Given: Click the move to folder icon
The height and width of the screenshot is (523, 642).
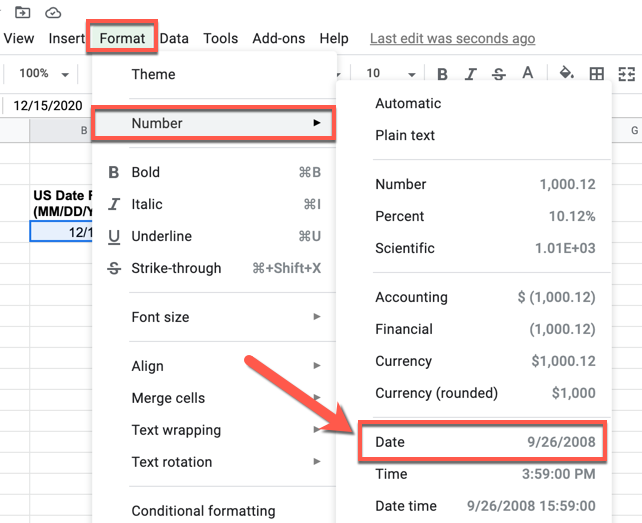Looking at the screenshot, I should [23, 12].
